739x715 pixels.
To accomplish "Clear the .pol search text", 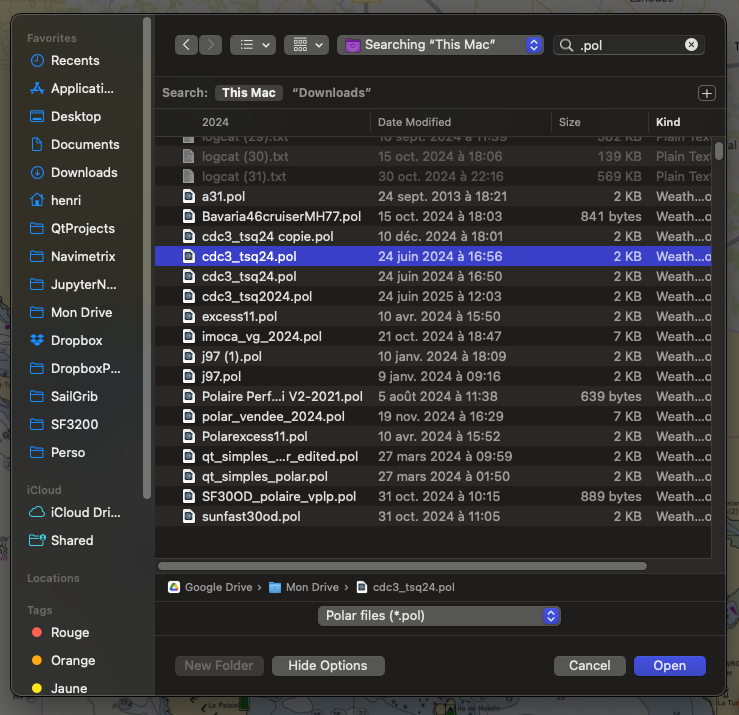I will (x=691, y=45).
